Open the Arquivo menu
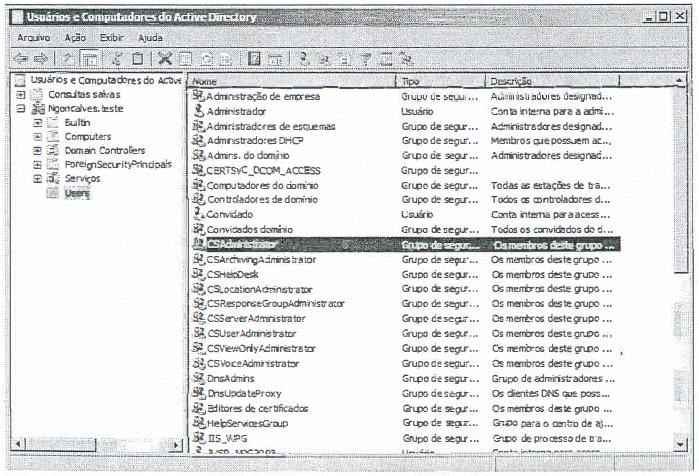 [x=33, y=37]
